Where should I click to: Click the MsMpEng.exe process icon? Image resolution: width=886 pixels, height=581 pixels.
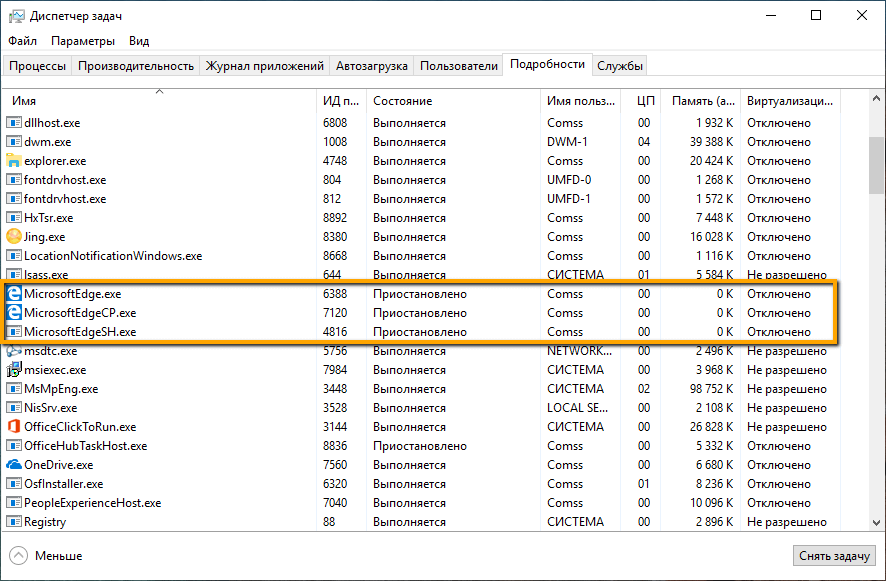[x=12, y=388]
